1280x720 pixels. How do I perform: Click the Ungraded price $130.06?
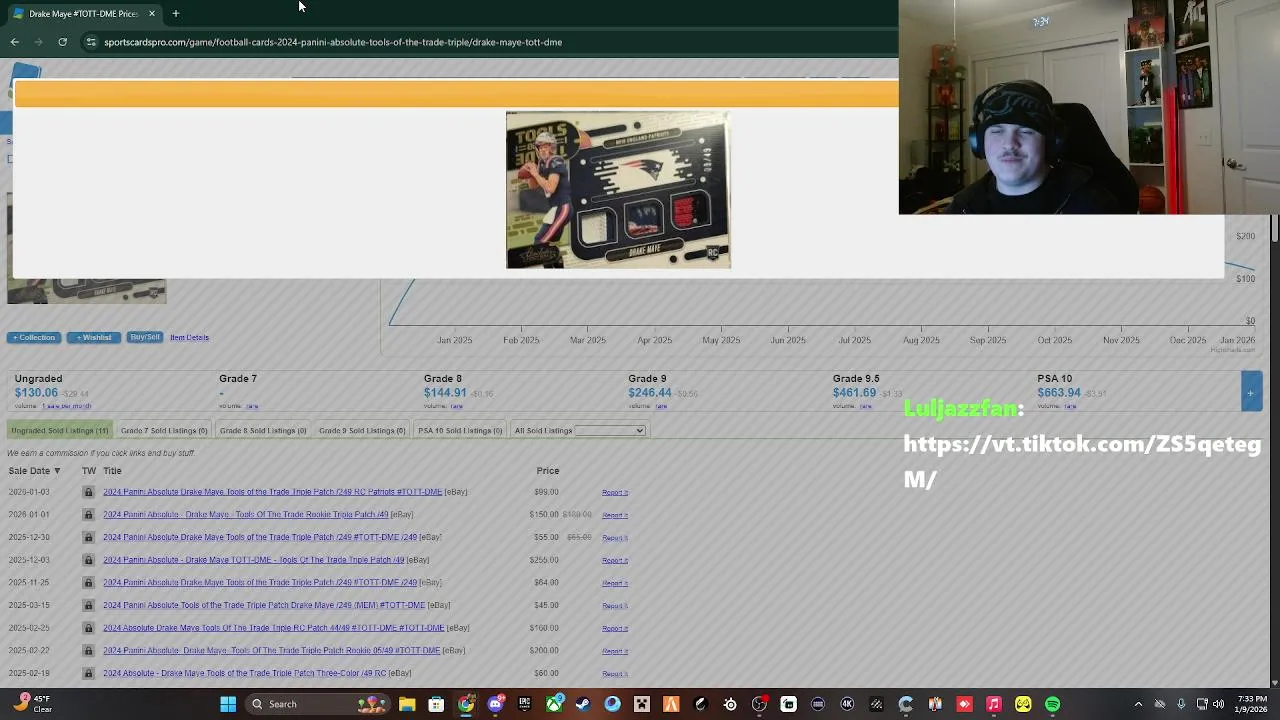coord(36,393)
